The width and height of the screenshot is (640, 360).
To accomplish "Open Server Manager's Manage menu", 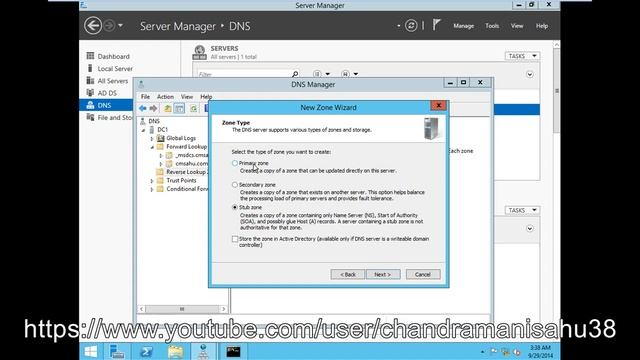I will point(464,26).
